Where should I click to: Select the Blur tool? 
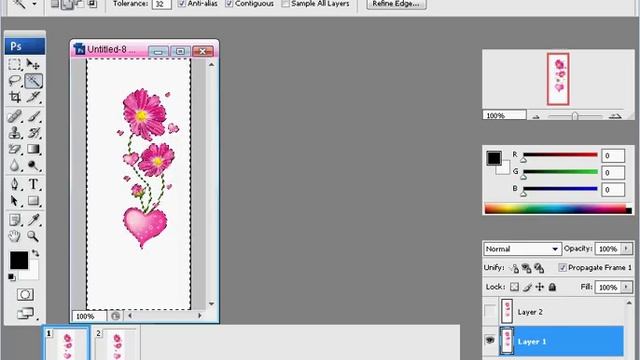tap(15, 165)
